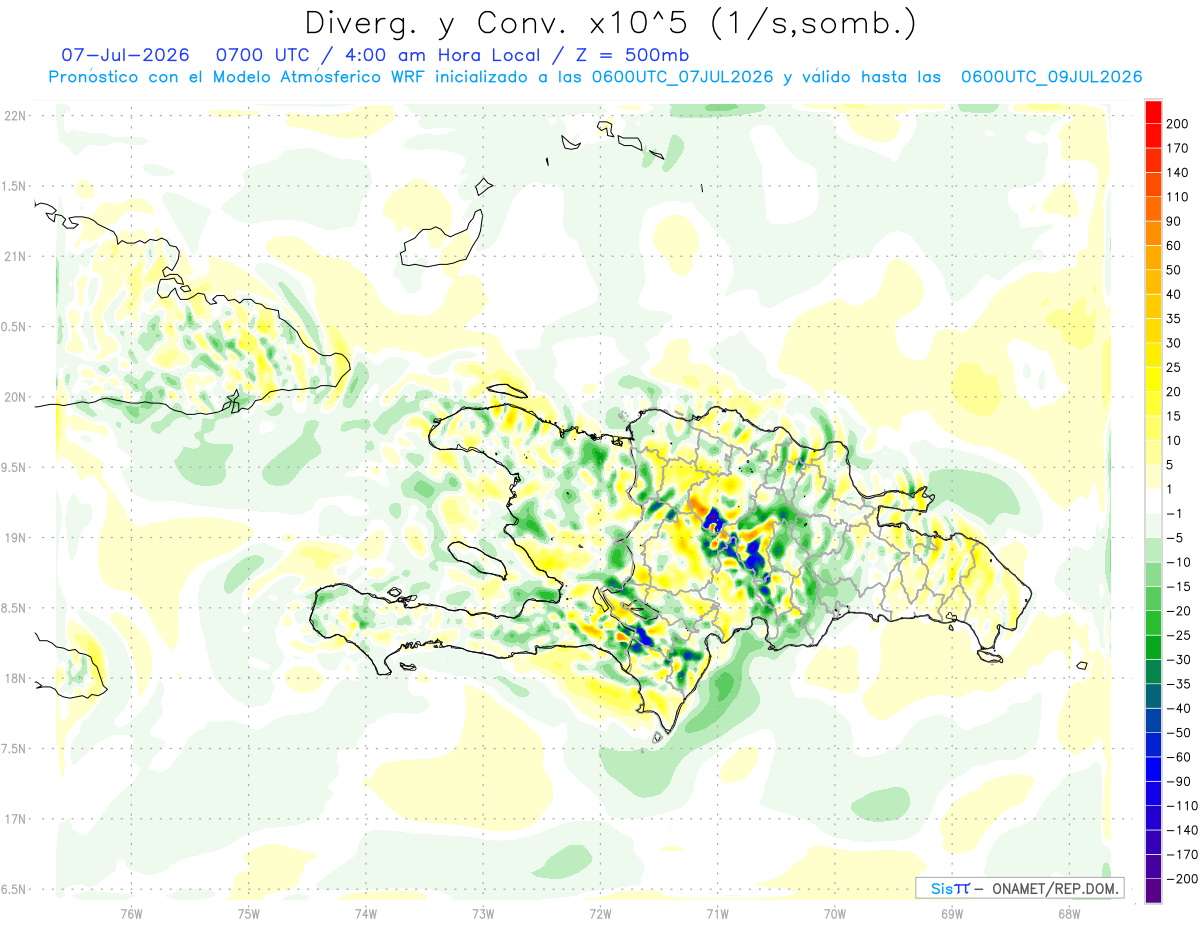The width and height of the screenshot is (1200, 927).
Task: Click the '70W' longitude label
Action: (x=835, y=913)
